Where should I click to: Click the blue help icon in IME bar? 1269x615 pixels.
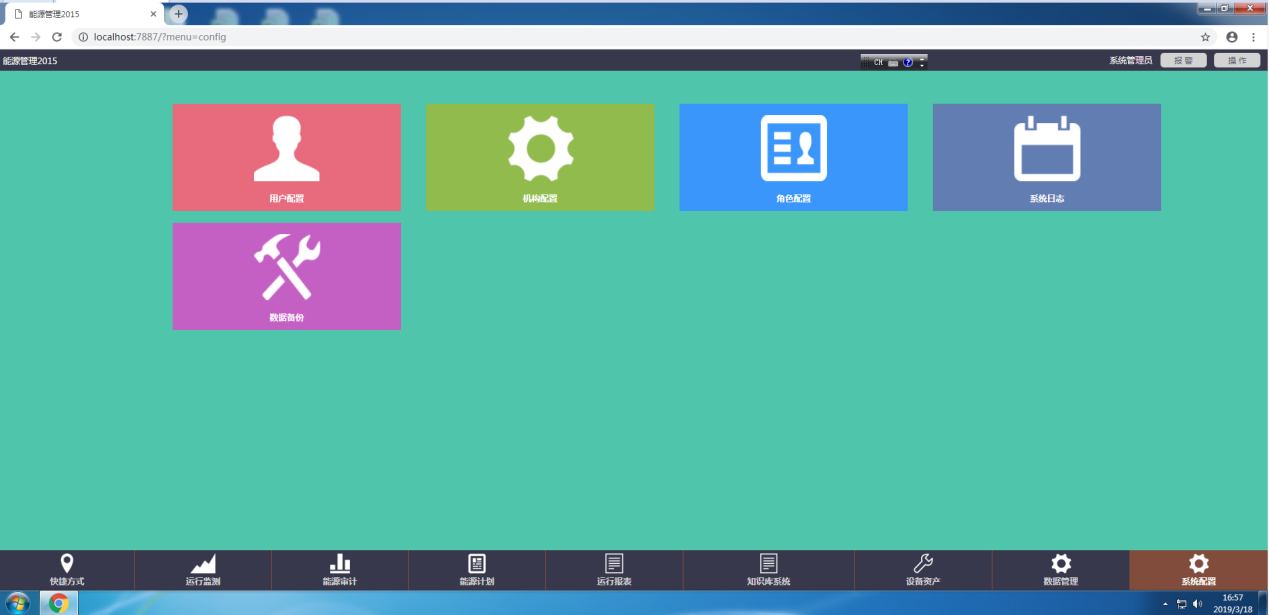[908, 62]
